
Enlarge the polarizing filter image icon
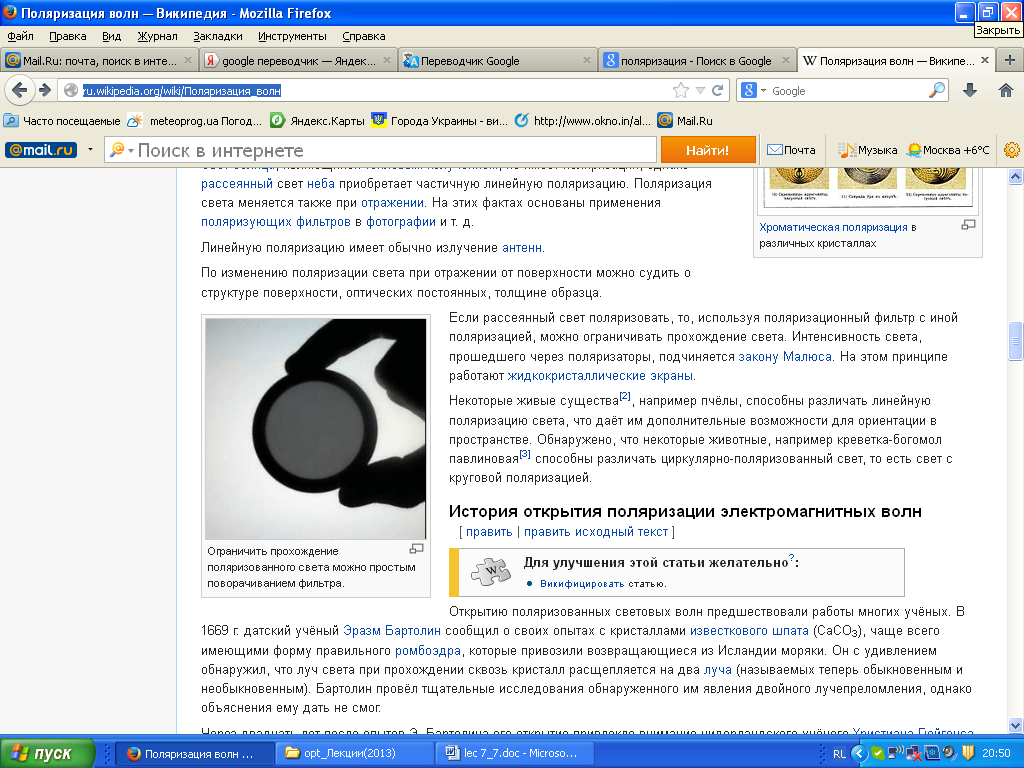click(x=416, y=549)
